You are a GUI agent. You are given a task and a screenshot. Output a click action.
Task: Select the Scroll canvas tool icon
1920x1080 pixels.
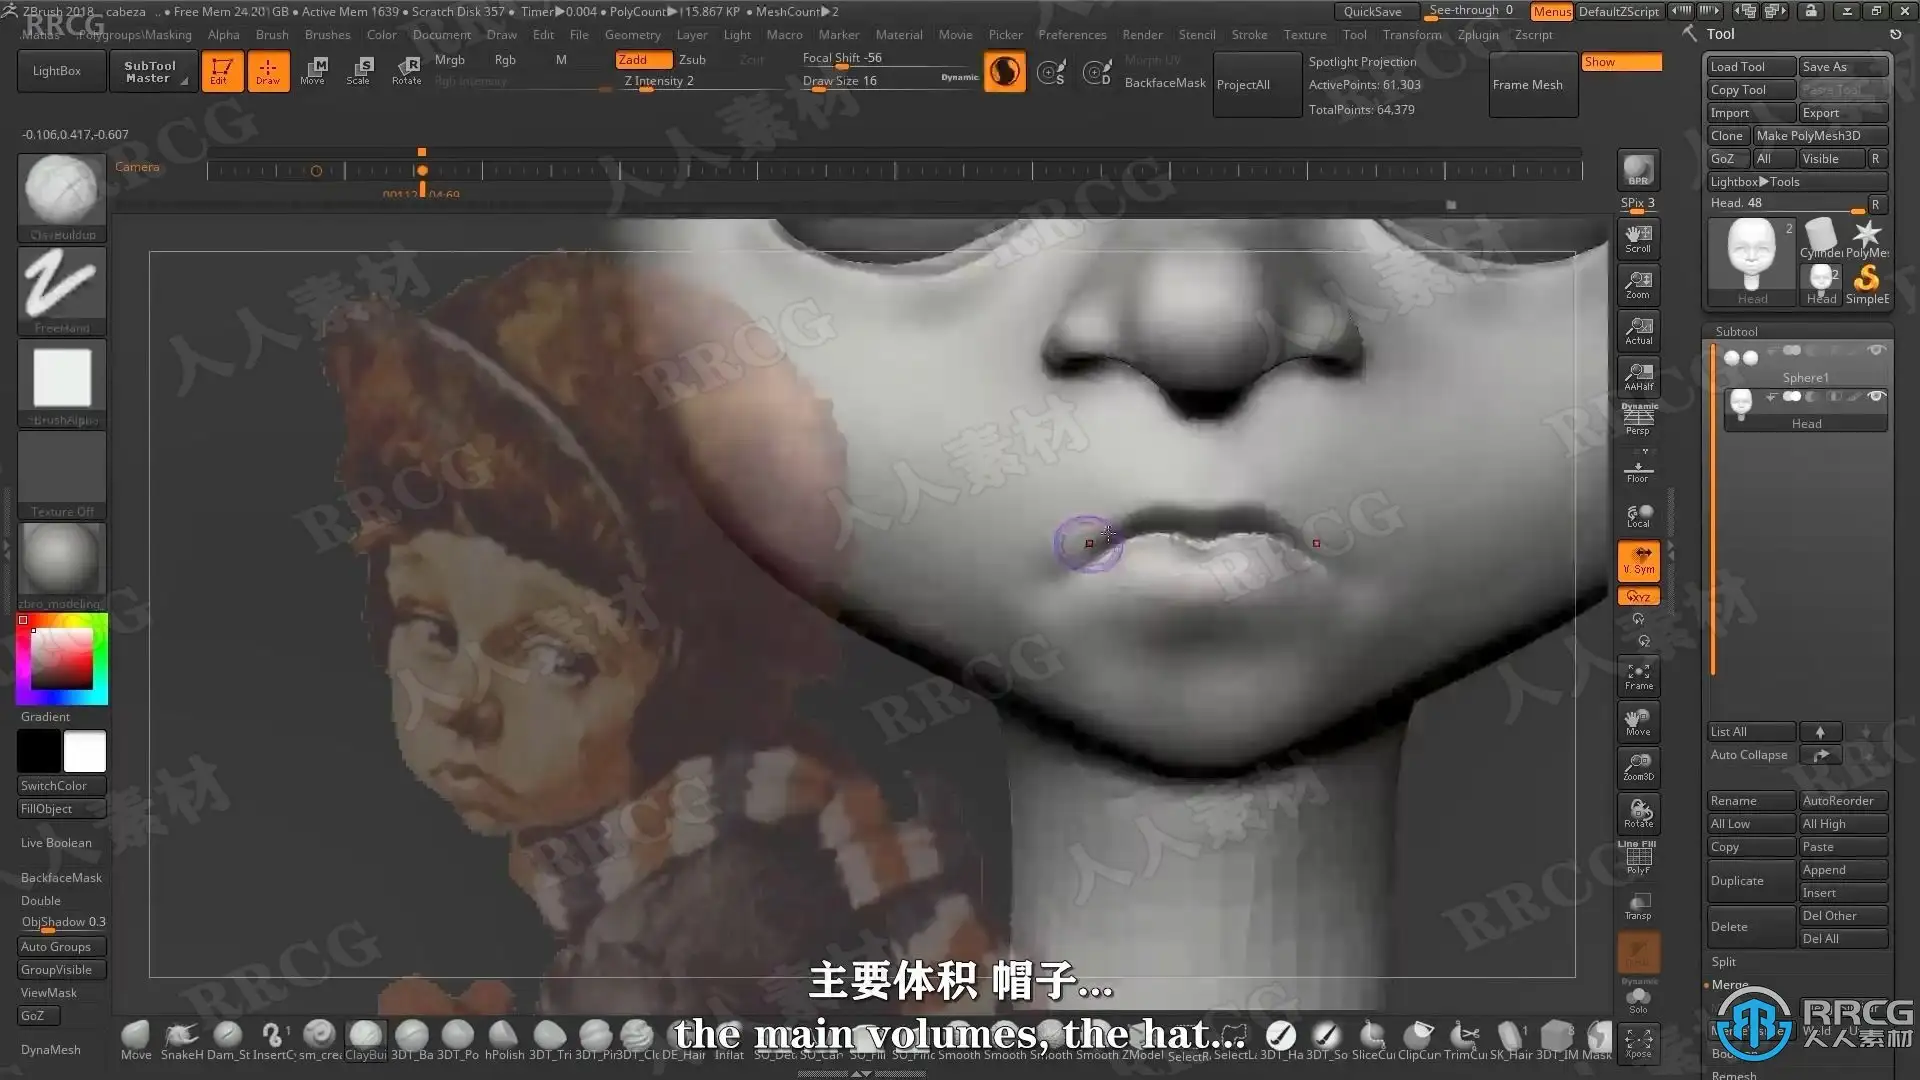pos(1638,238)
